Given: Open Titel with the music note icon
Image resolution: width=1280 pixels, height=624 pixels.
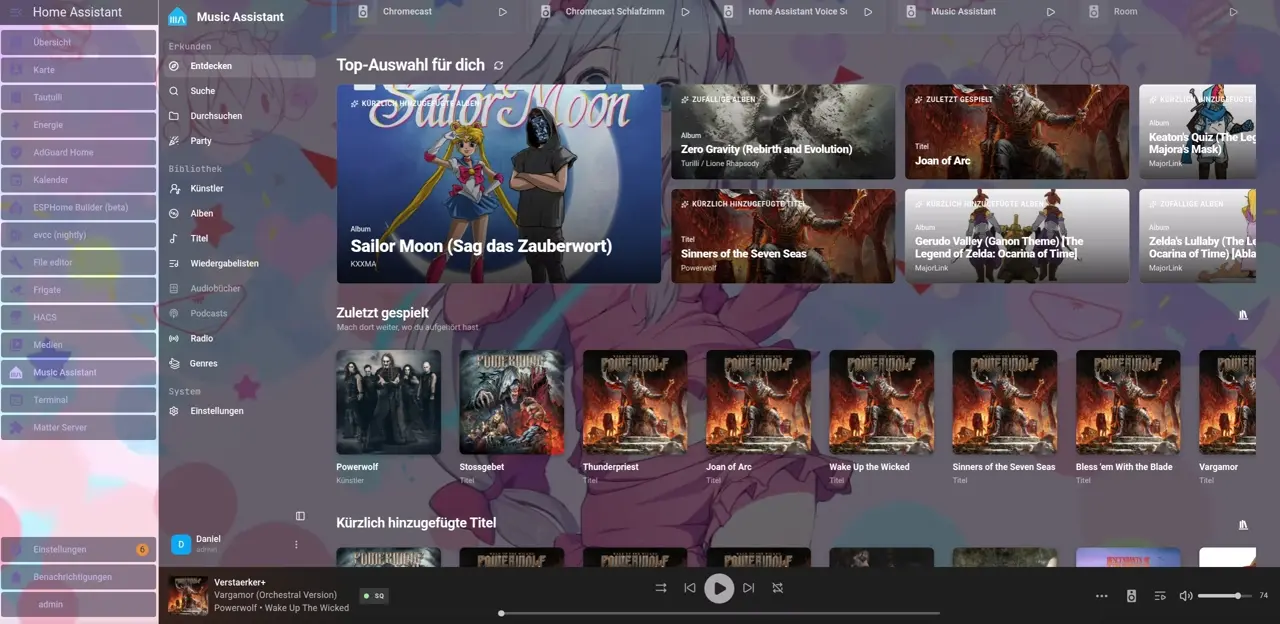Looking at the screenshot, I should pyautogui.click(x=238, y=238).
